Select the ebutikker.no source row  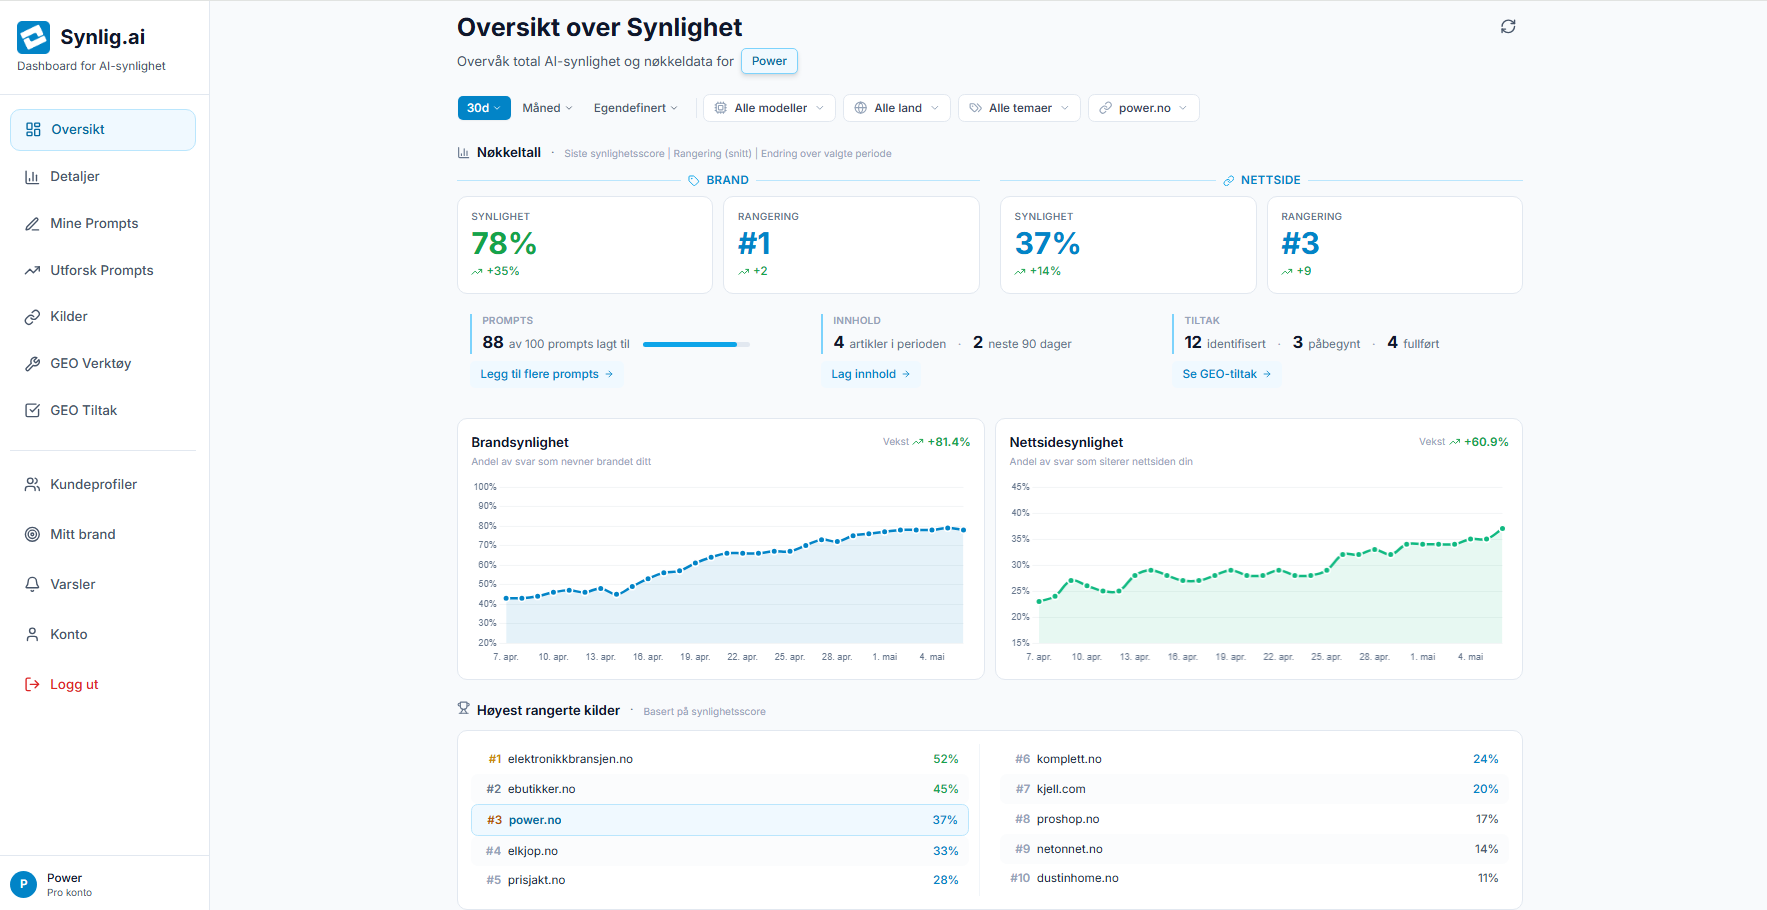coord(720,789)
